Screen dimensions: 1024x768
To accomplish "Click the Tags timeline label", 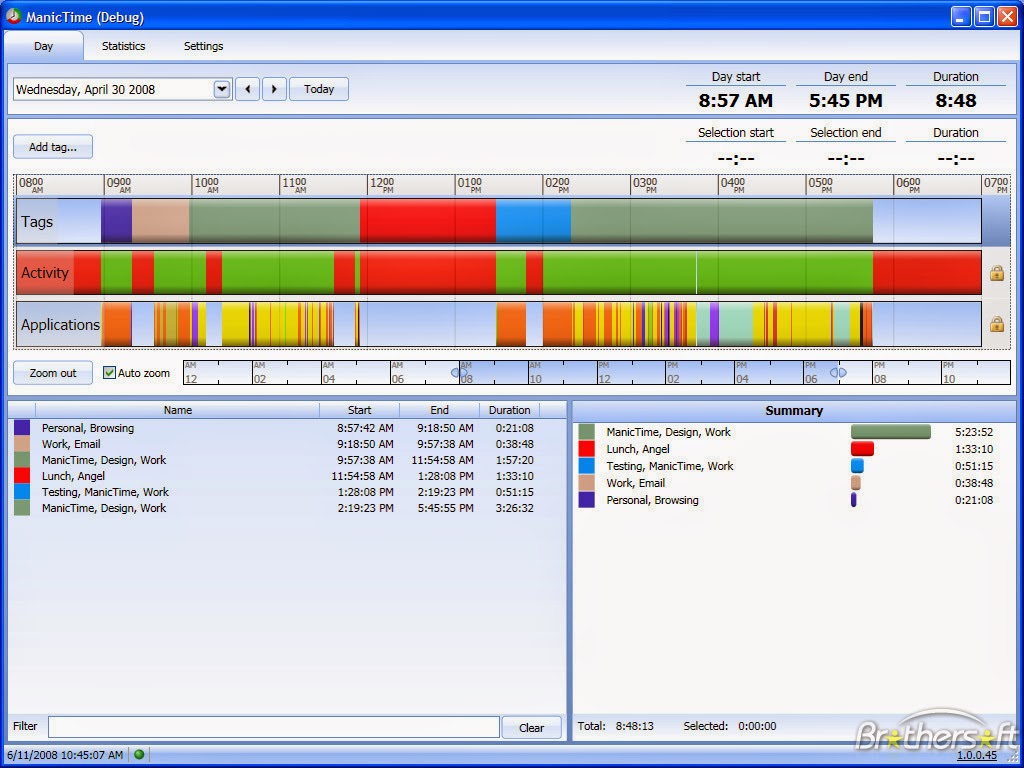I will (x=37, y=221).
